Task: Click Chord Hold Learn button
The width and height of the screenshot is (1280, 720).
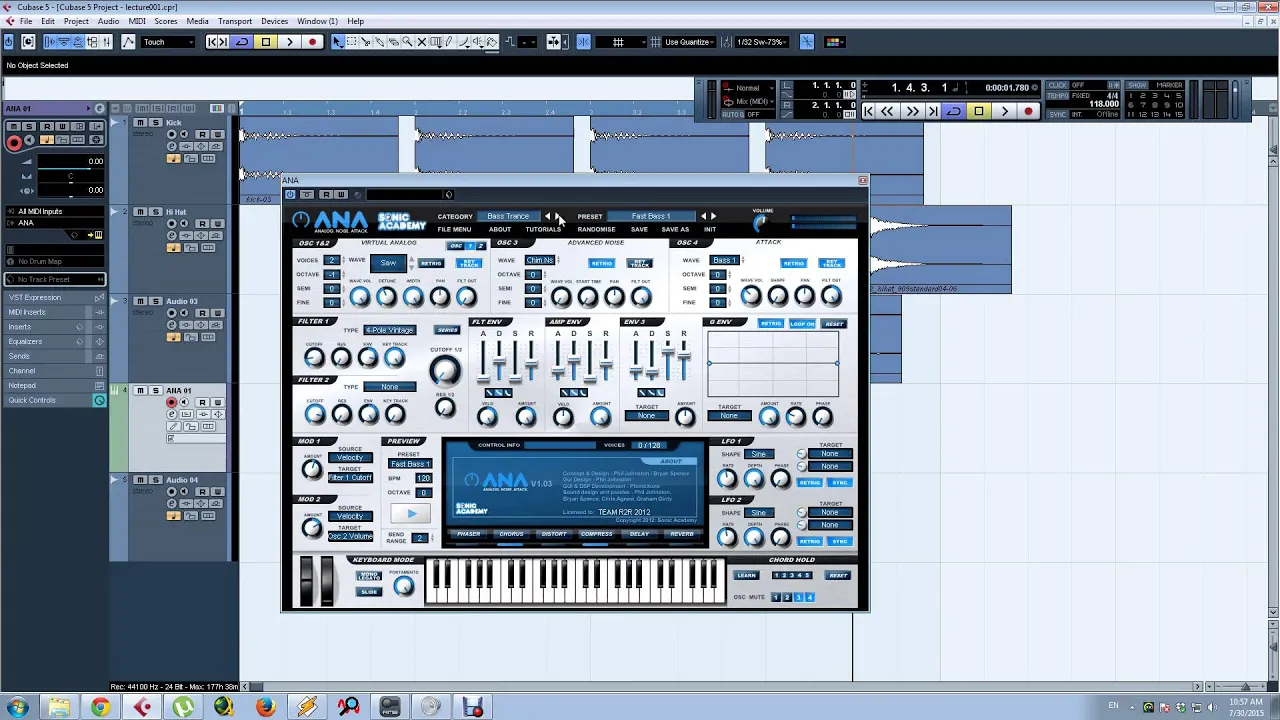Action: (x=746, y=575)
